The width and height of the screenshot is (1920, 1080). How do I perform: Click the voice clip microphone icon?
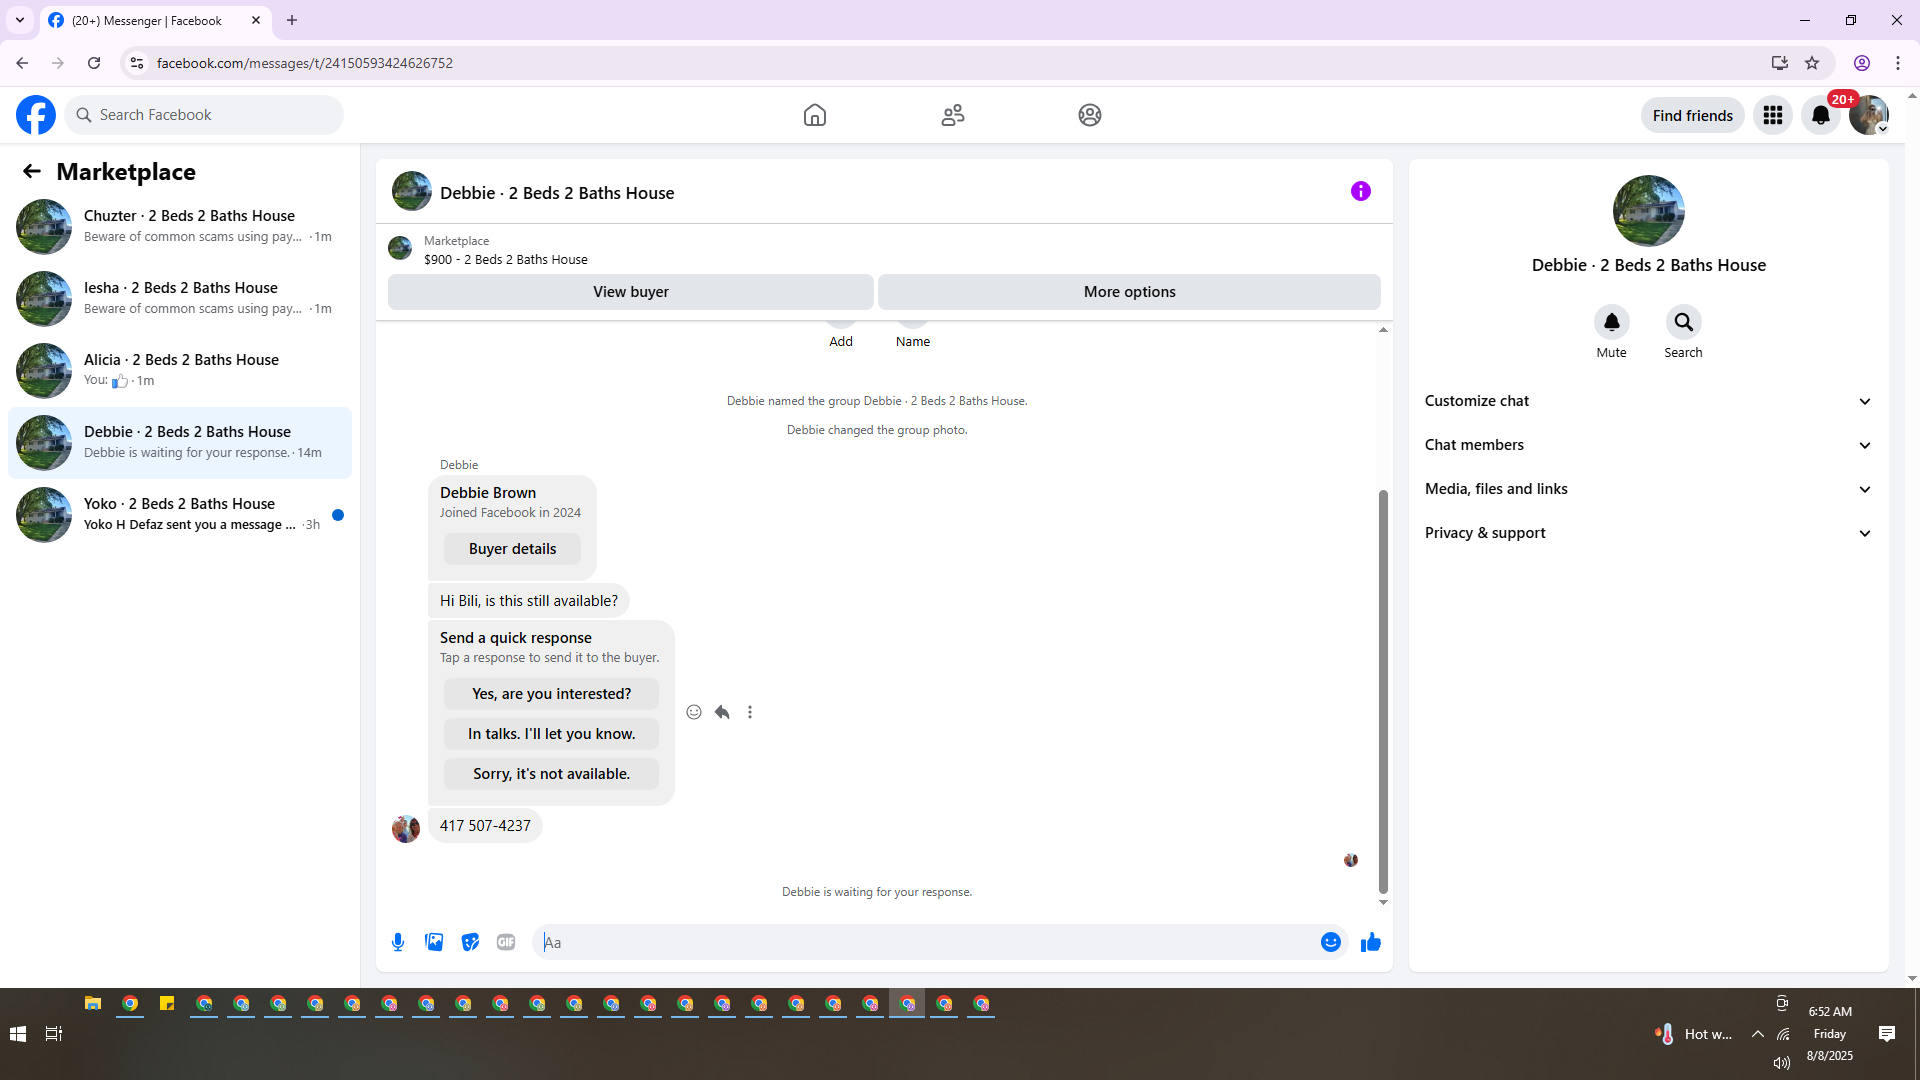coord(398,942)
